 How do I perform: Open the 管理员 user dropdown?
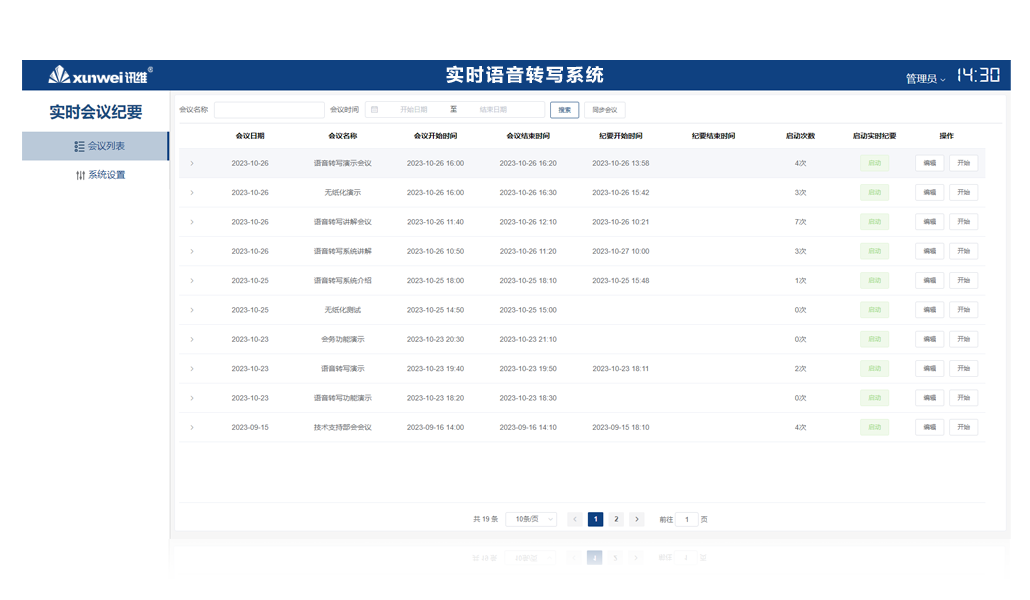(x=925, y=78)
